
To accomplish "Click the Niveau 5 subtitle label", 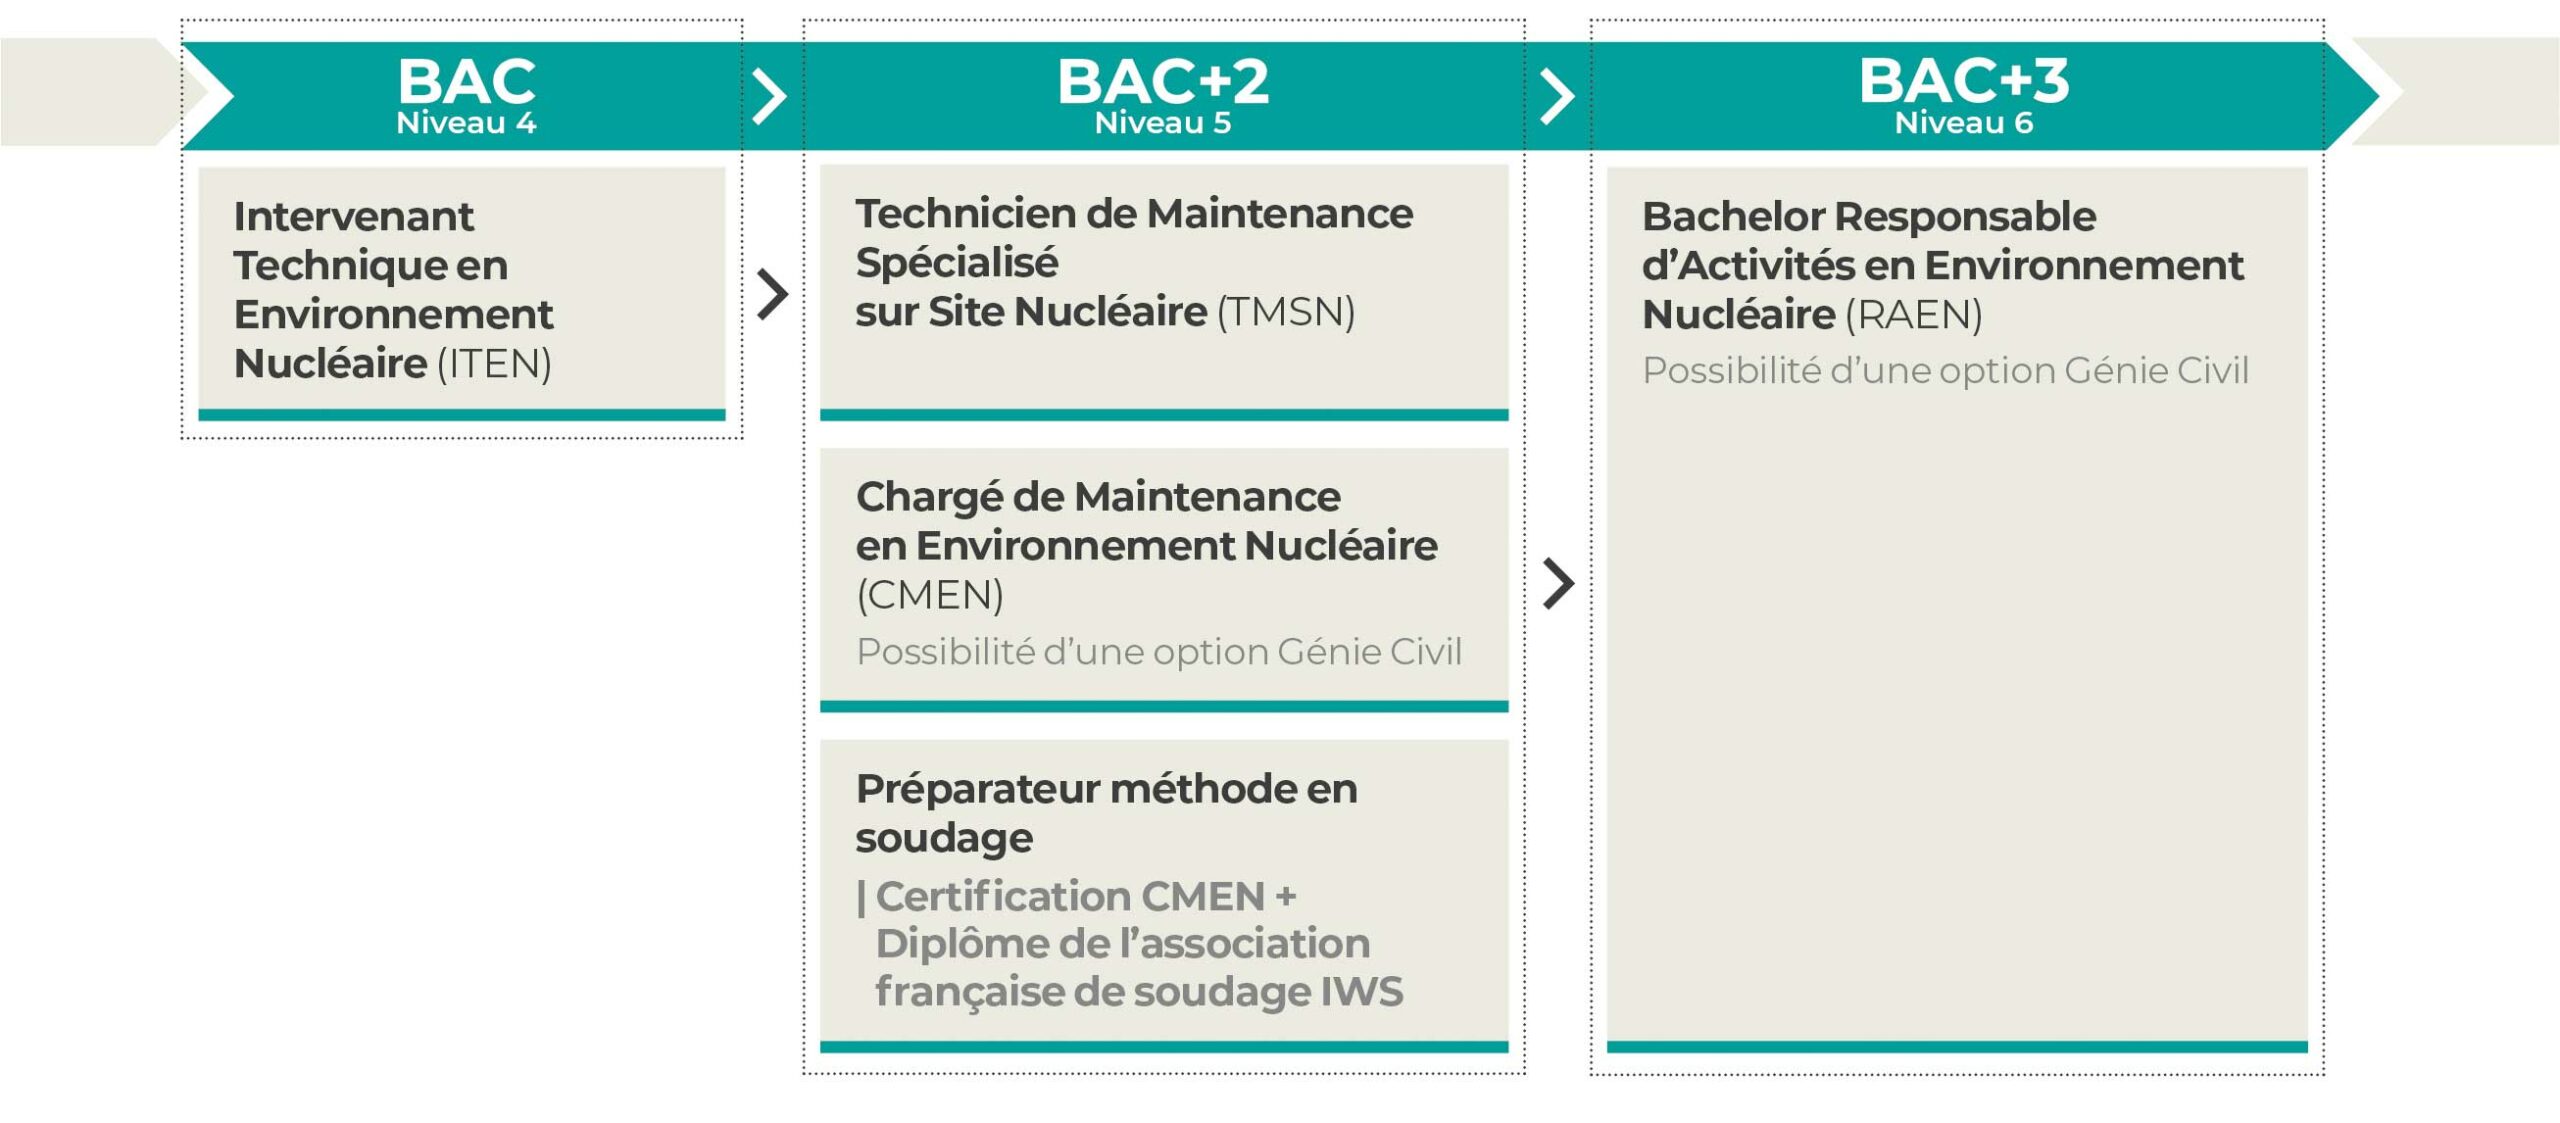I will (x=1163, y=123).
